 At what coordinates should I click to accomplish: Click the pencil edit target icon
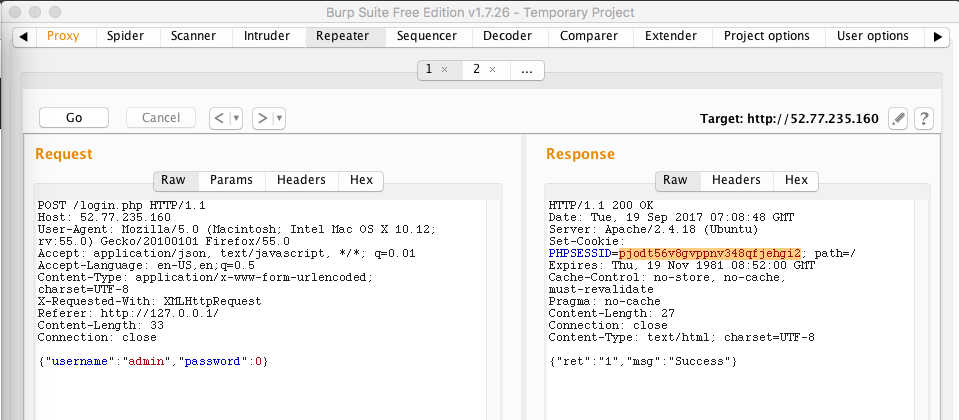coord(898,118)
